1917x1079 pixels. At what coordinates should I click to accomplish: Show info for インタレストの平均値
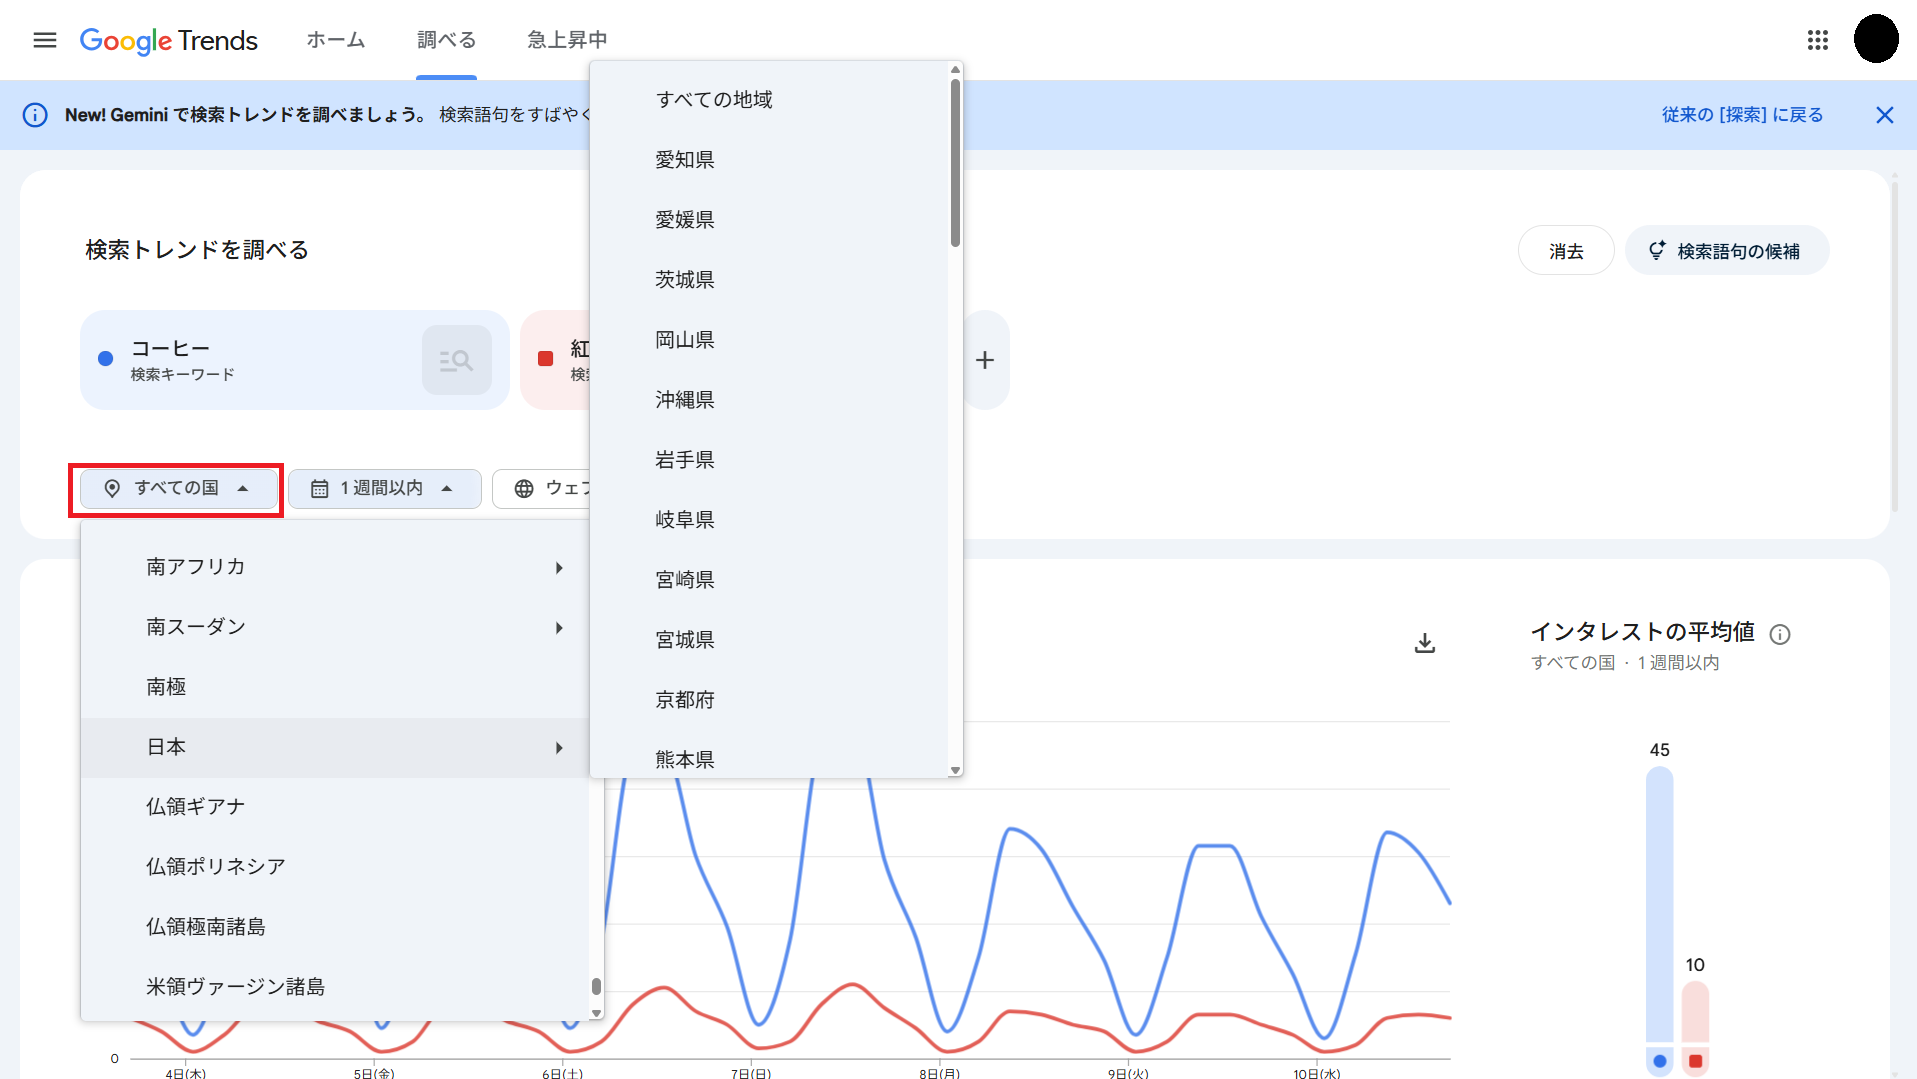1780,634
